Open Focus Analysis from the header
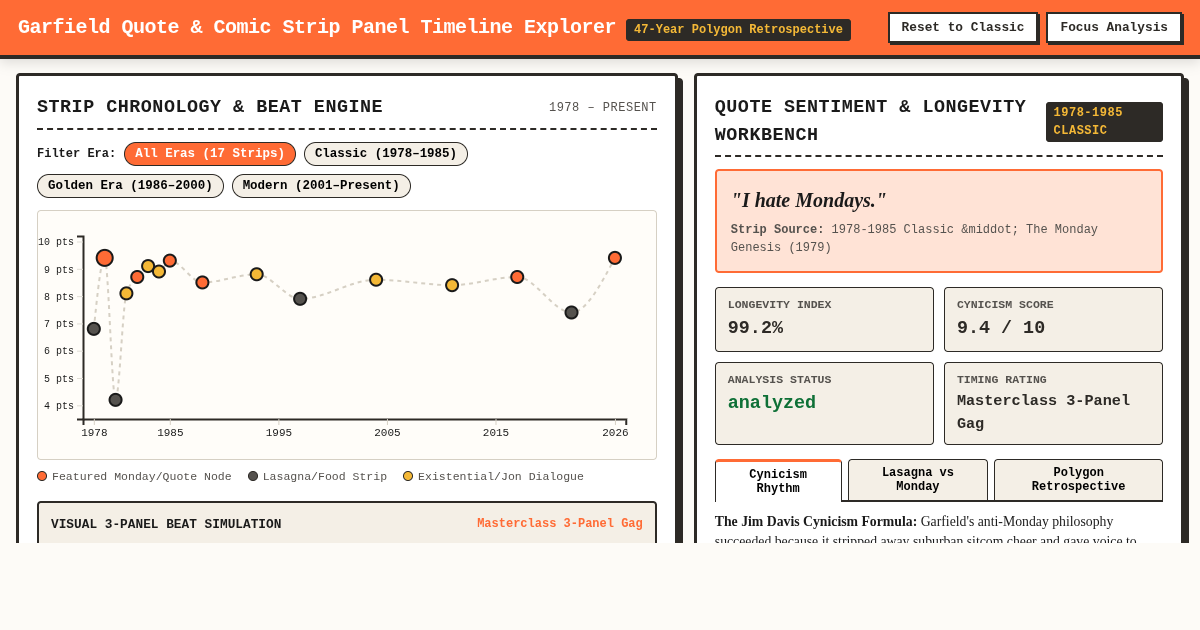Viewport: 1200px width, 630px height. [x=1114, y=28]
